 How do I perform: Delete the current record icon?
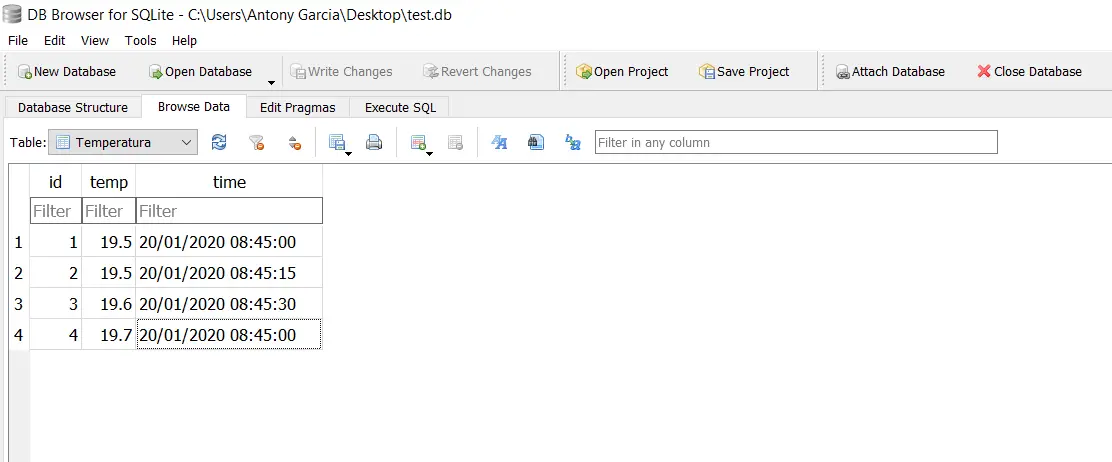(455, 143)
